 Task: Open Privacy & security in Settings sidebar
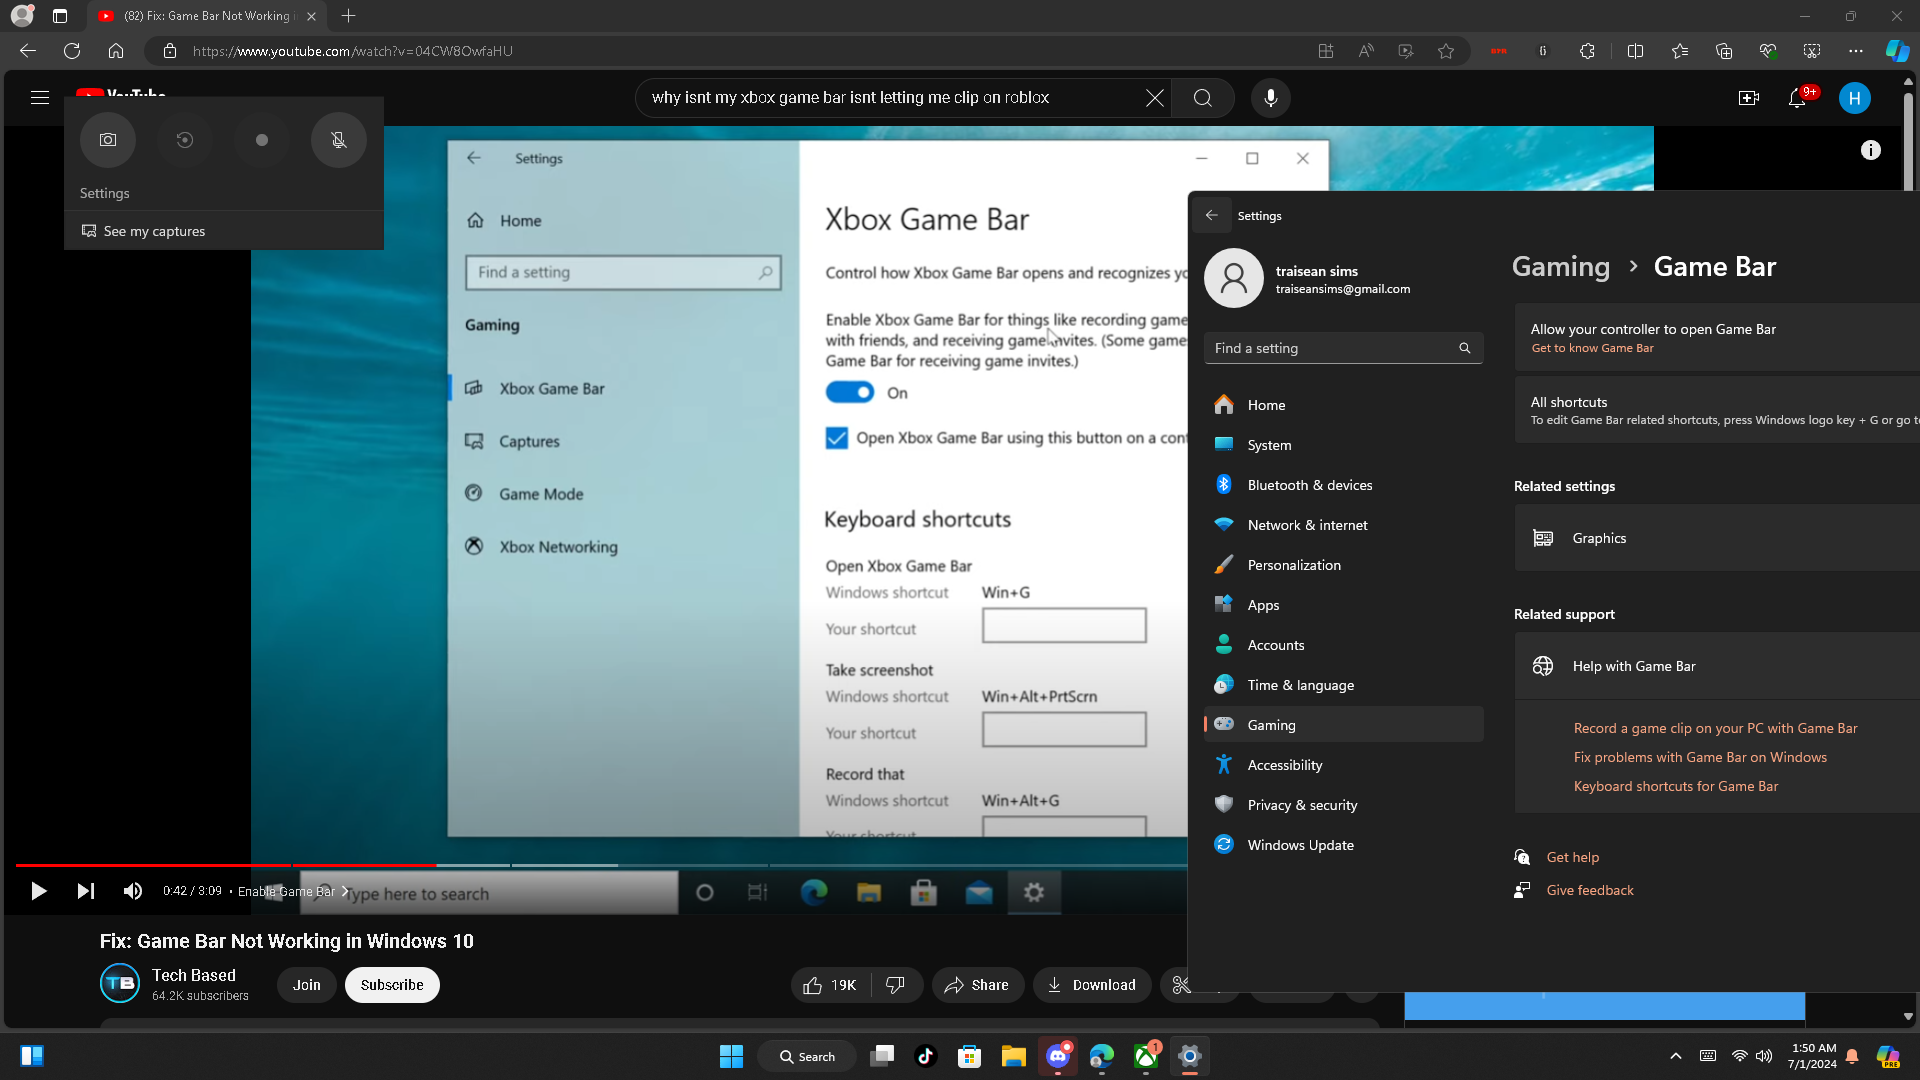[1343, 805]
